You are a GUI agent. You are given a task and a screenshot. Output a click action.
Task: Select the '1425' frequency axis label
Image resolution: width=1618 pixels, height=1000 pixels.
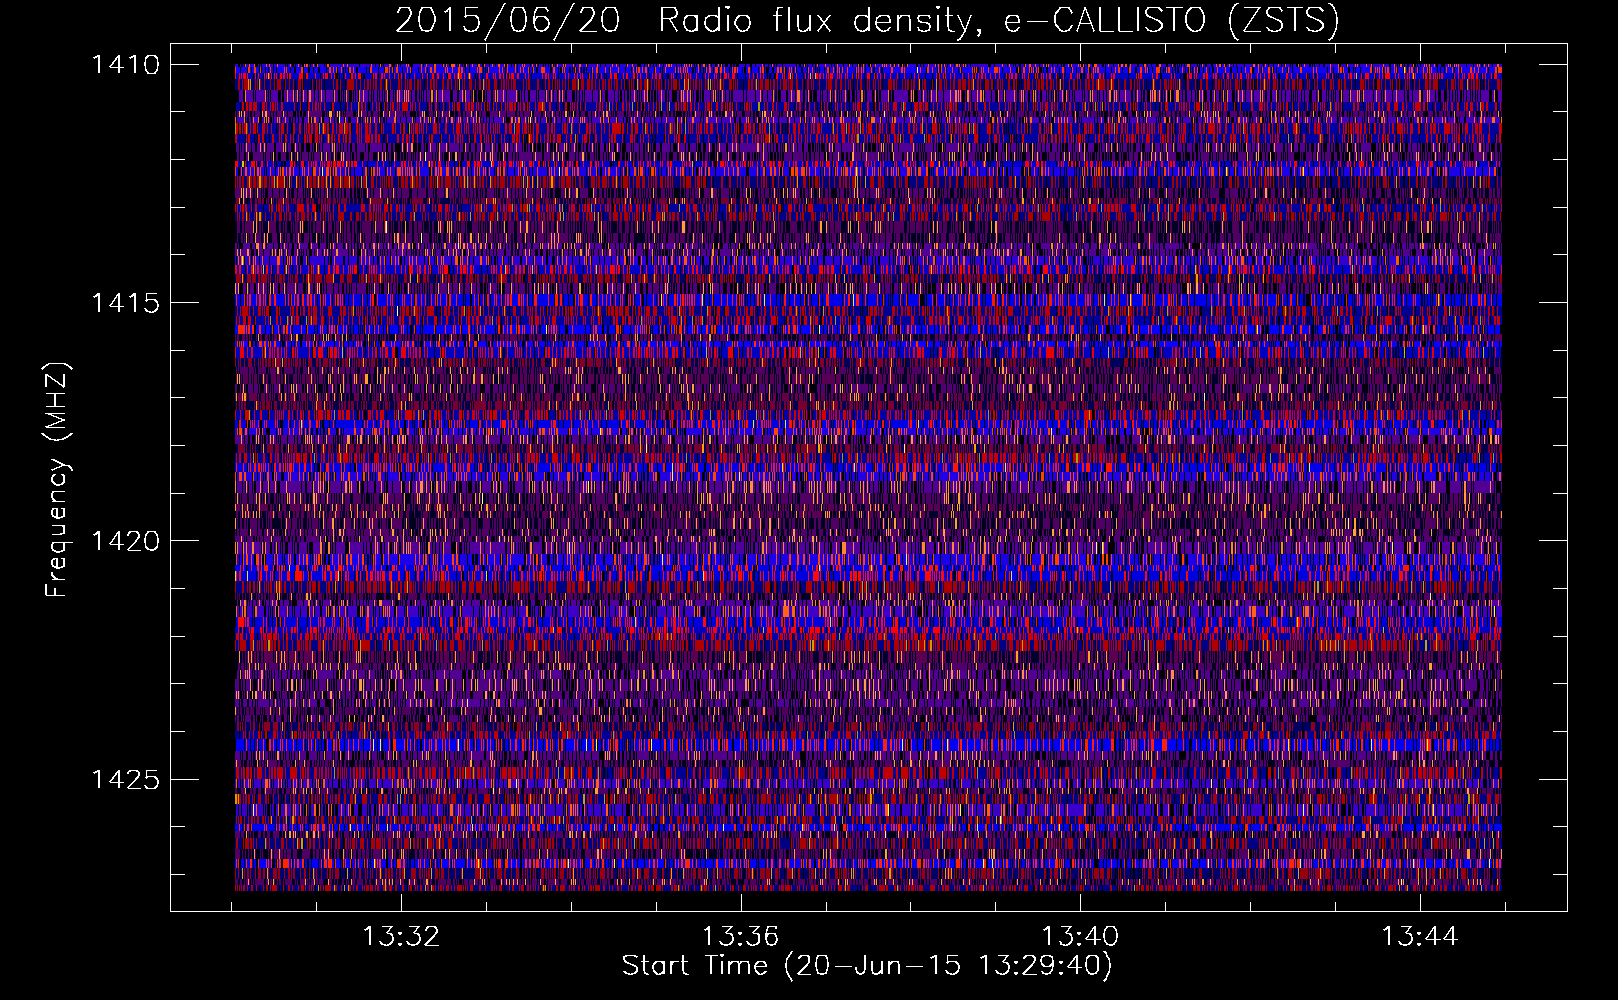(x=125, y=779)
